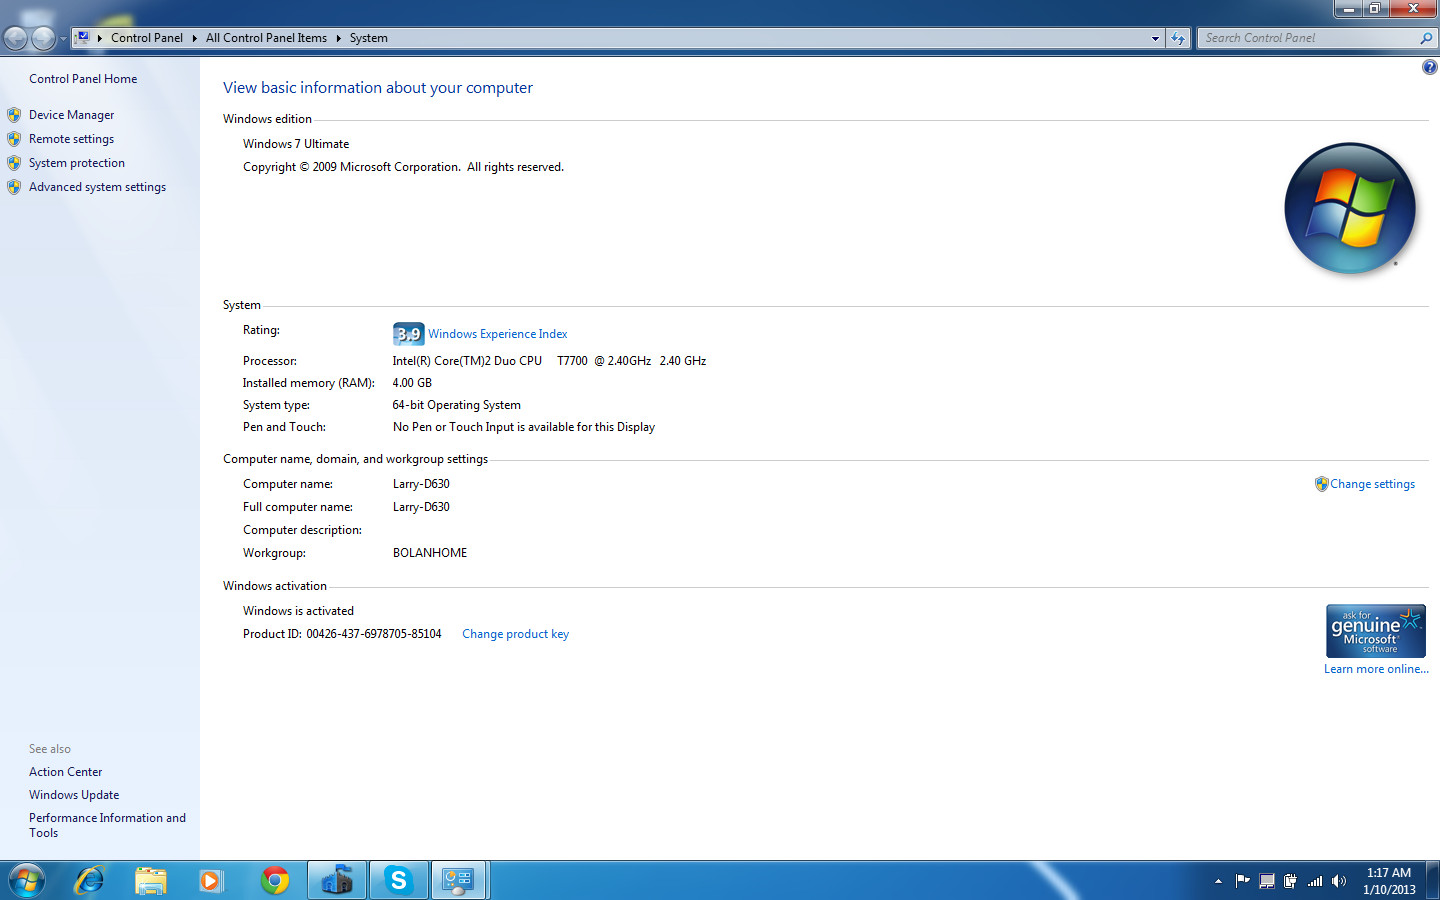The image size is (1440, 900).
Task: Click the Change product key link
Action: [515, 634]
